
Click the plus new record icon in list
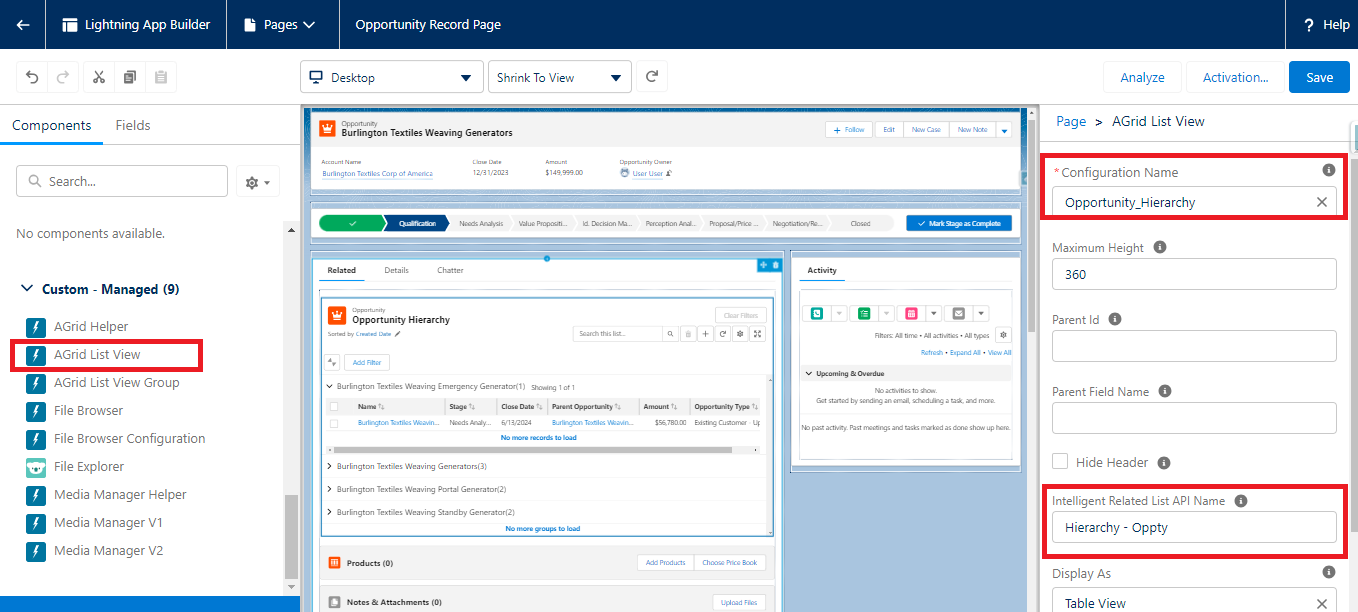click(x=705, y=334)
